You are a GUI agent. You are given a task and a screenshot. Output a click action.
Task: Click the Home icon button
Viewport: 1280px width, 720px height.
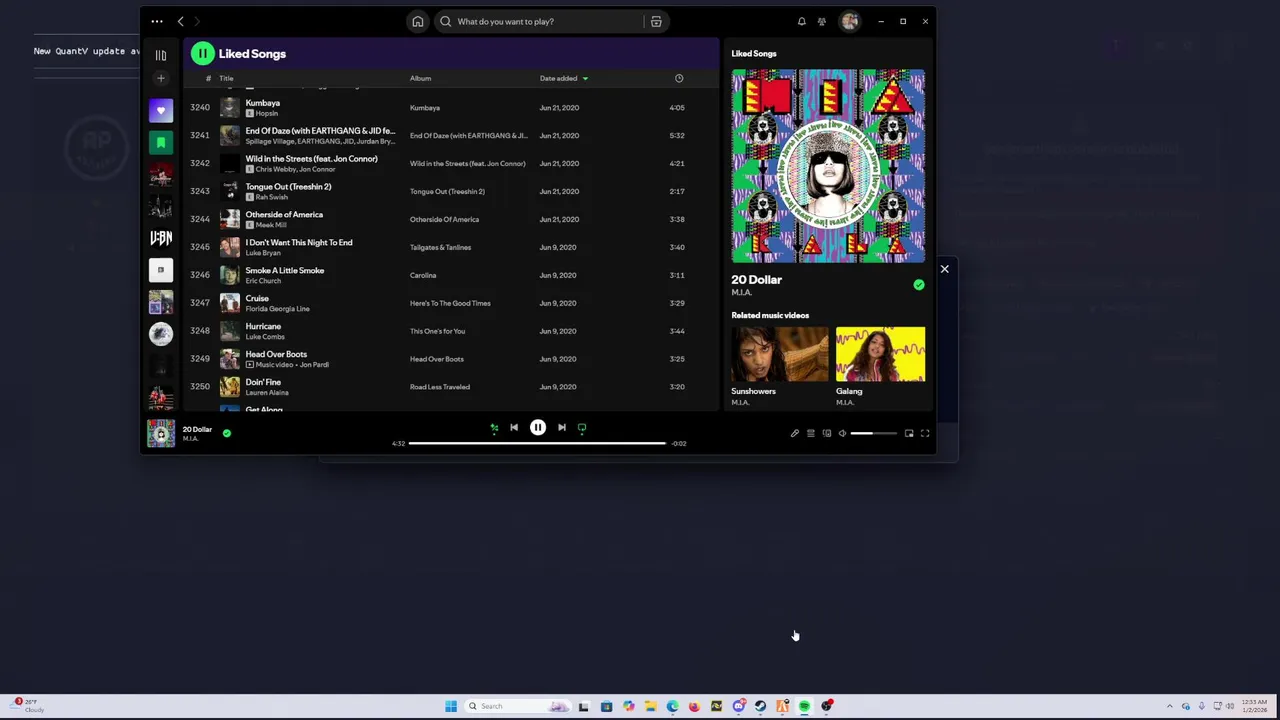418,21
